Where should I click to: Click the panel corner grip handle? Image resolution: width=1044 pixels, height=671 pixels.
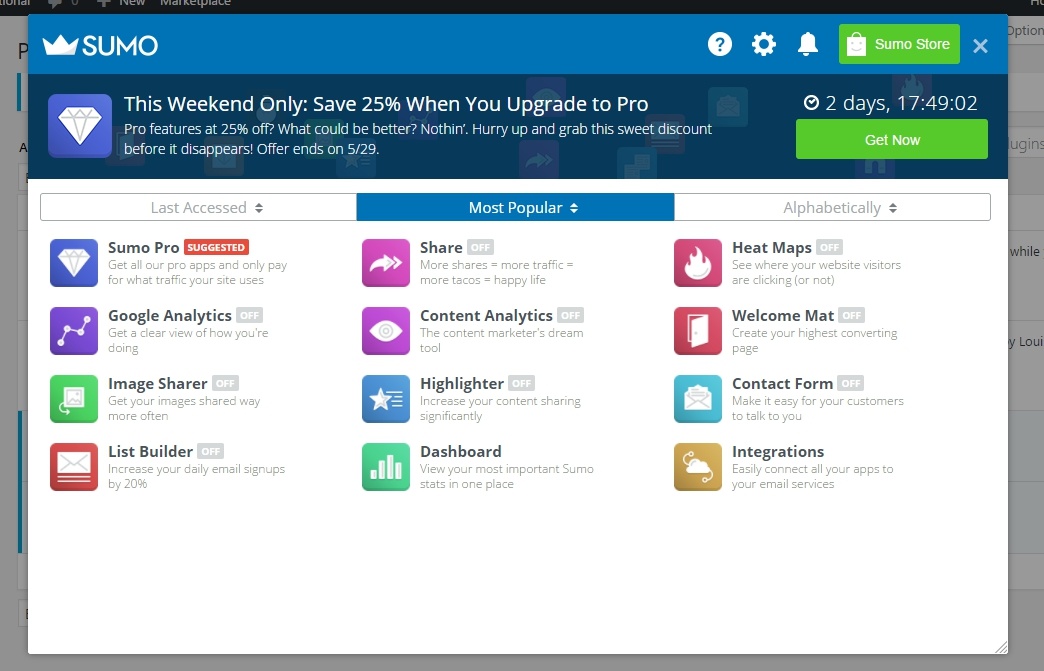pos(1001,647)
